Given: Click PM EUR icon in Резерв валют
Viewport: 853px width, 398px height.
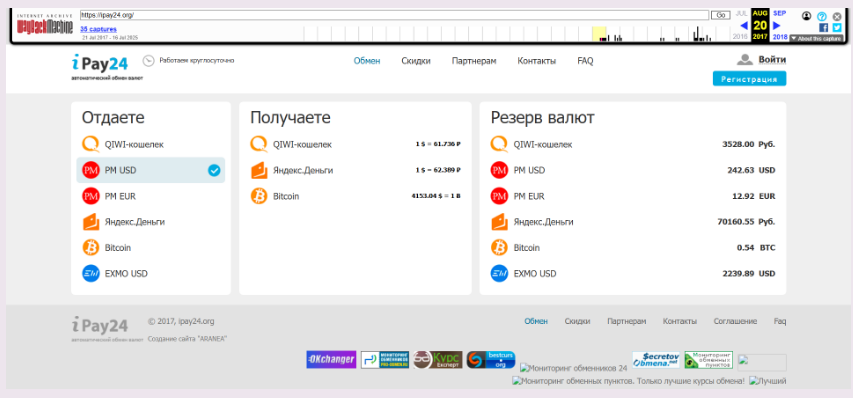Looking at the screenshot, I should coord(499,196).
